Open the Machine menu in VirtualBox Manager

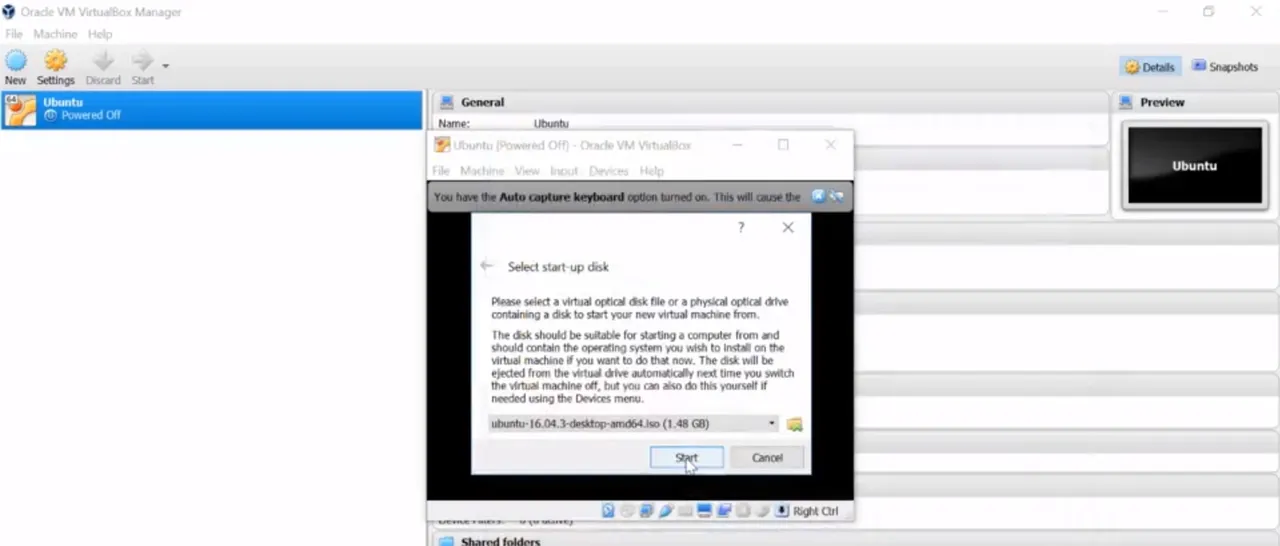coord(55,34)
